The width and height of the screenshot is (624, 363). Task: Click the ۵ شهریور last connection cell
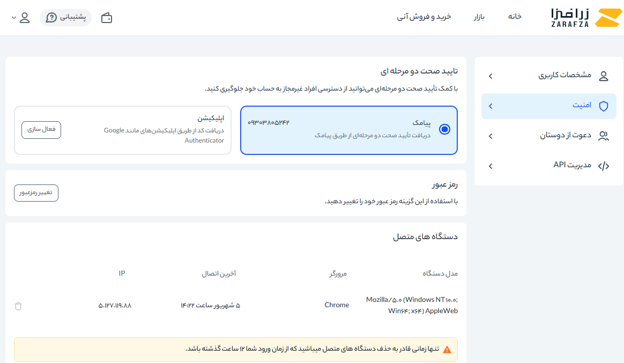(210, 305)
